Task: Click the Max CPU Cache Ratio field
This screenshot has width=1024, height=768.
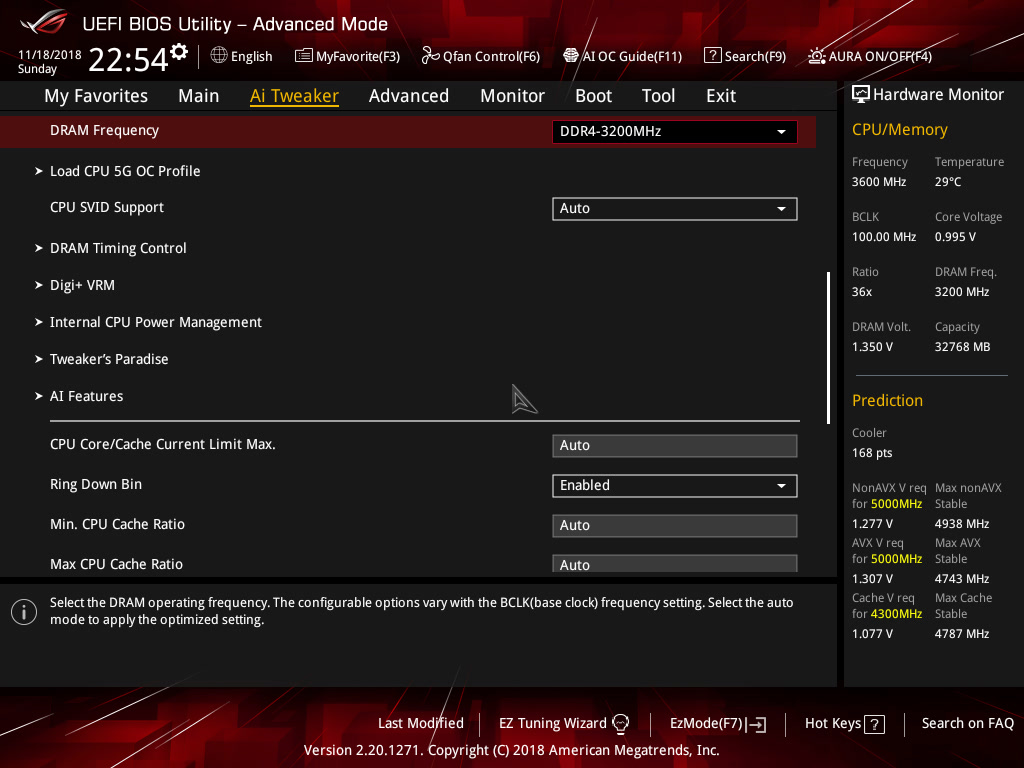Action: tap(675, 564)
